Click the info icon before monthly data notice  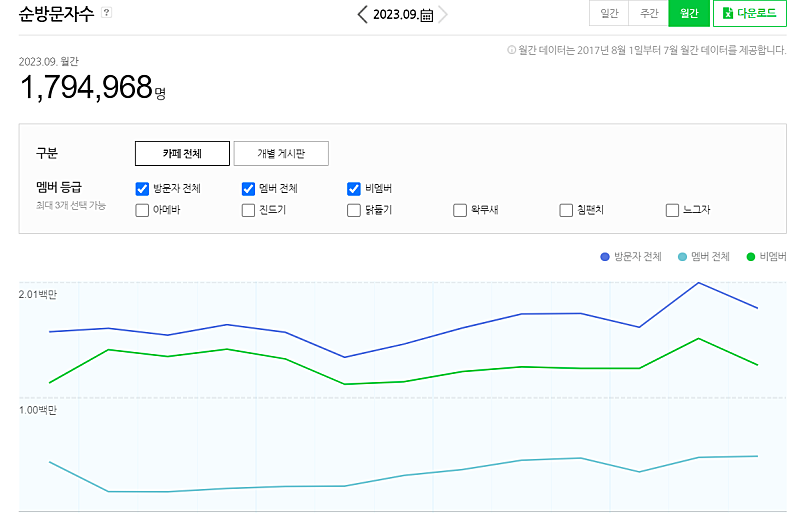point(512,50)
